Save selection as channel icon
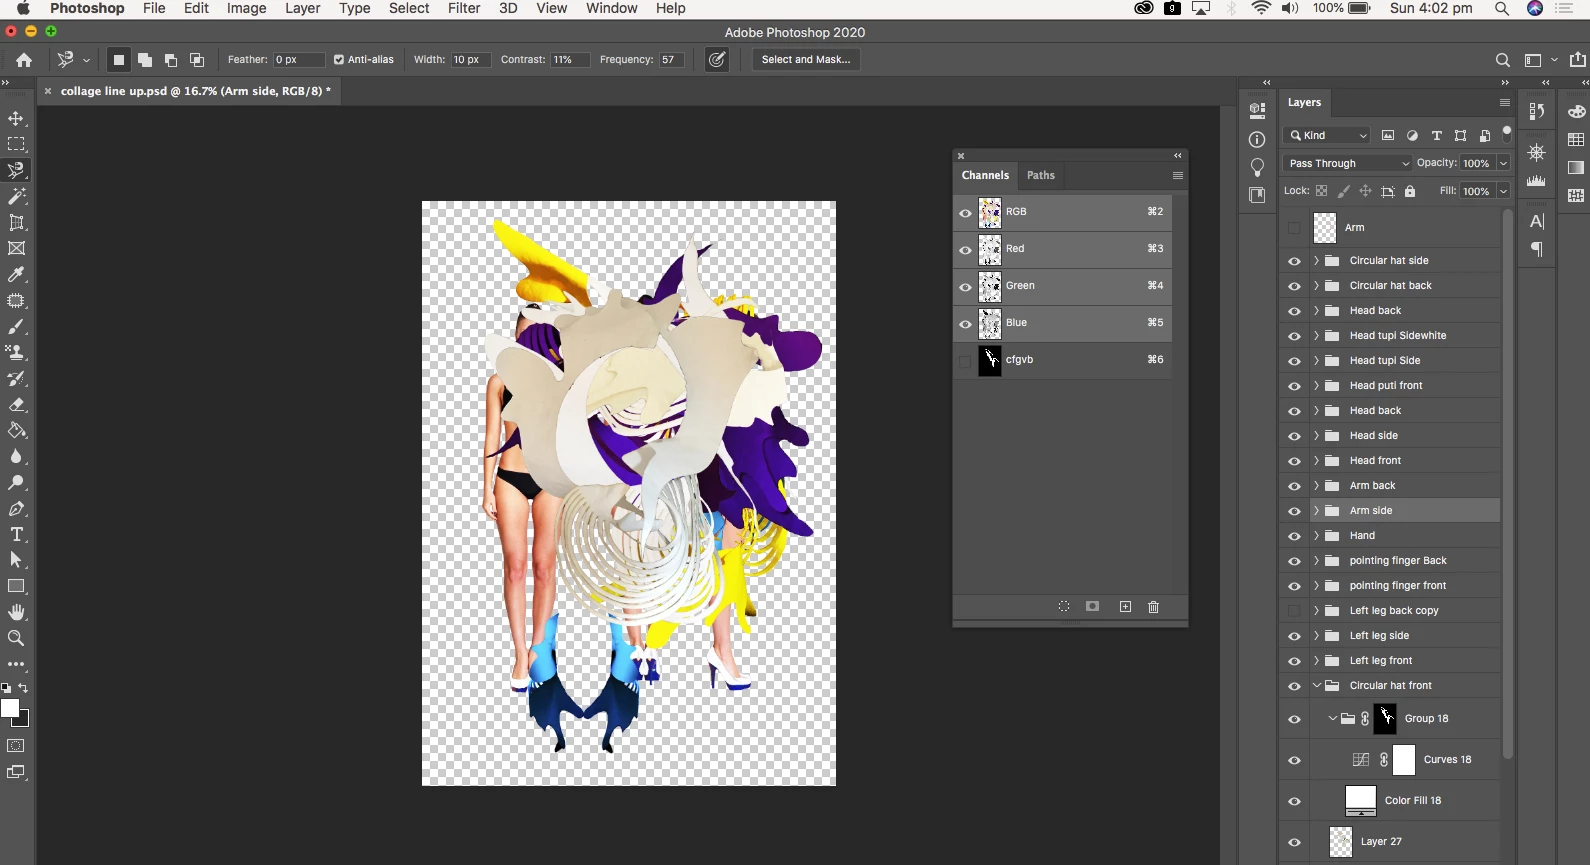This screenshot has height=865, width=1590. click(1093, 607)
